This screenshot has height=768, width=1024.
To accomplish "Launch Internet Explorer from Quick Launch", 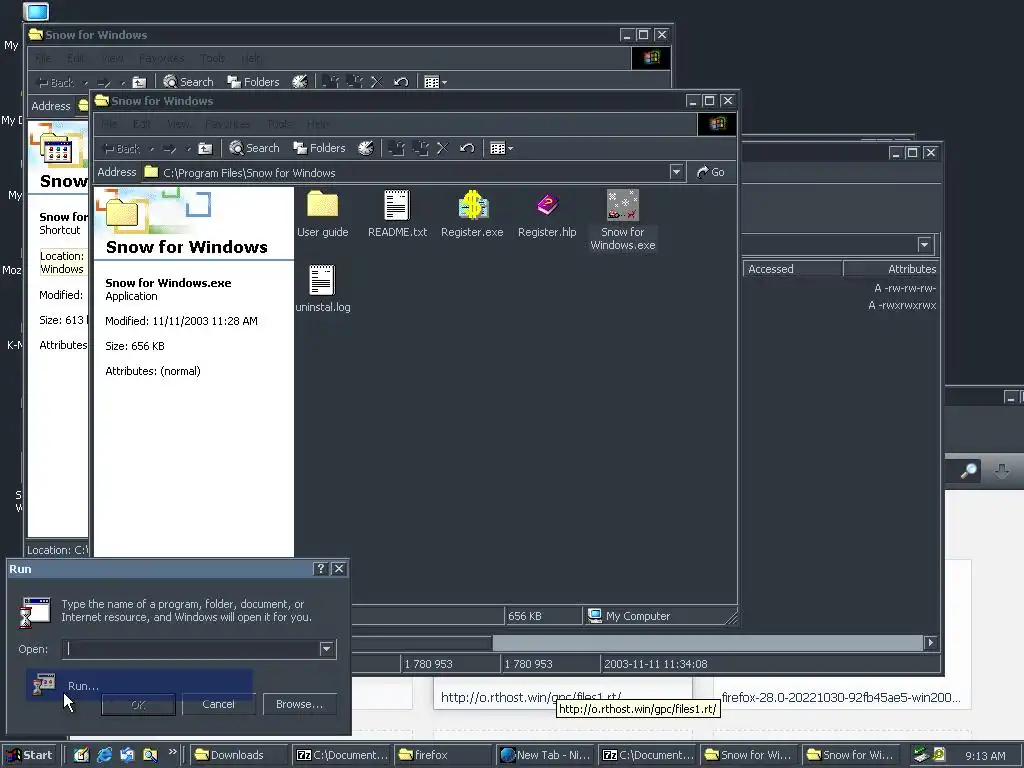I will pos(104,755).
